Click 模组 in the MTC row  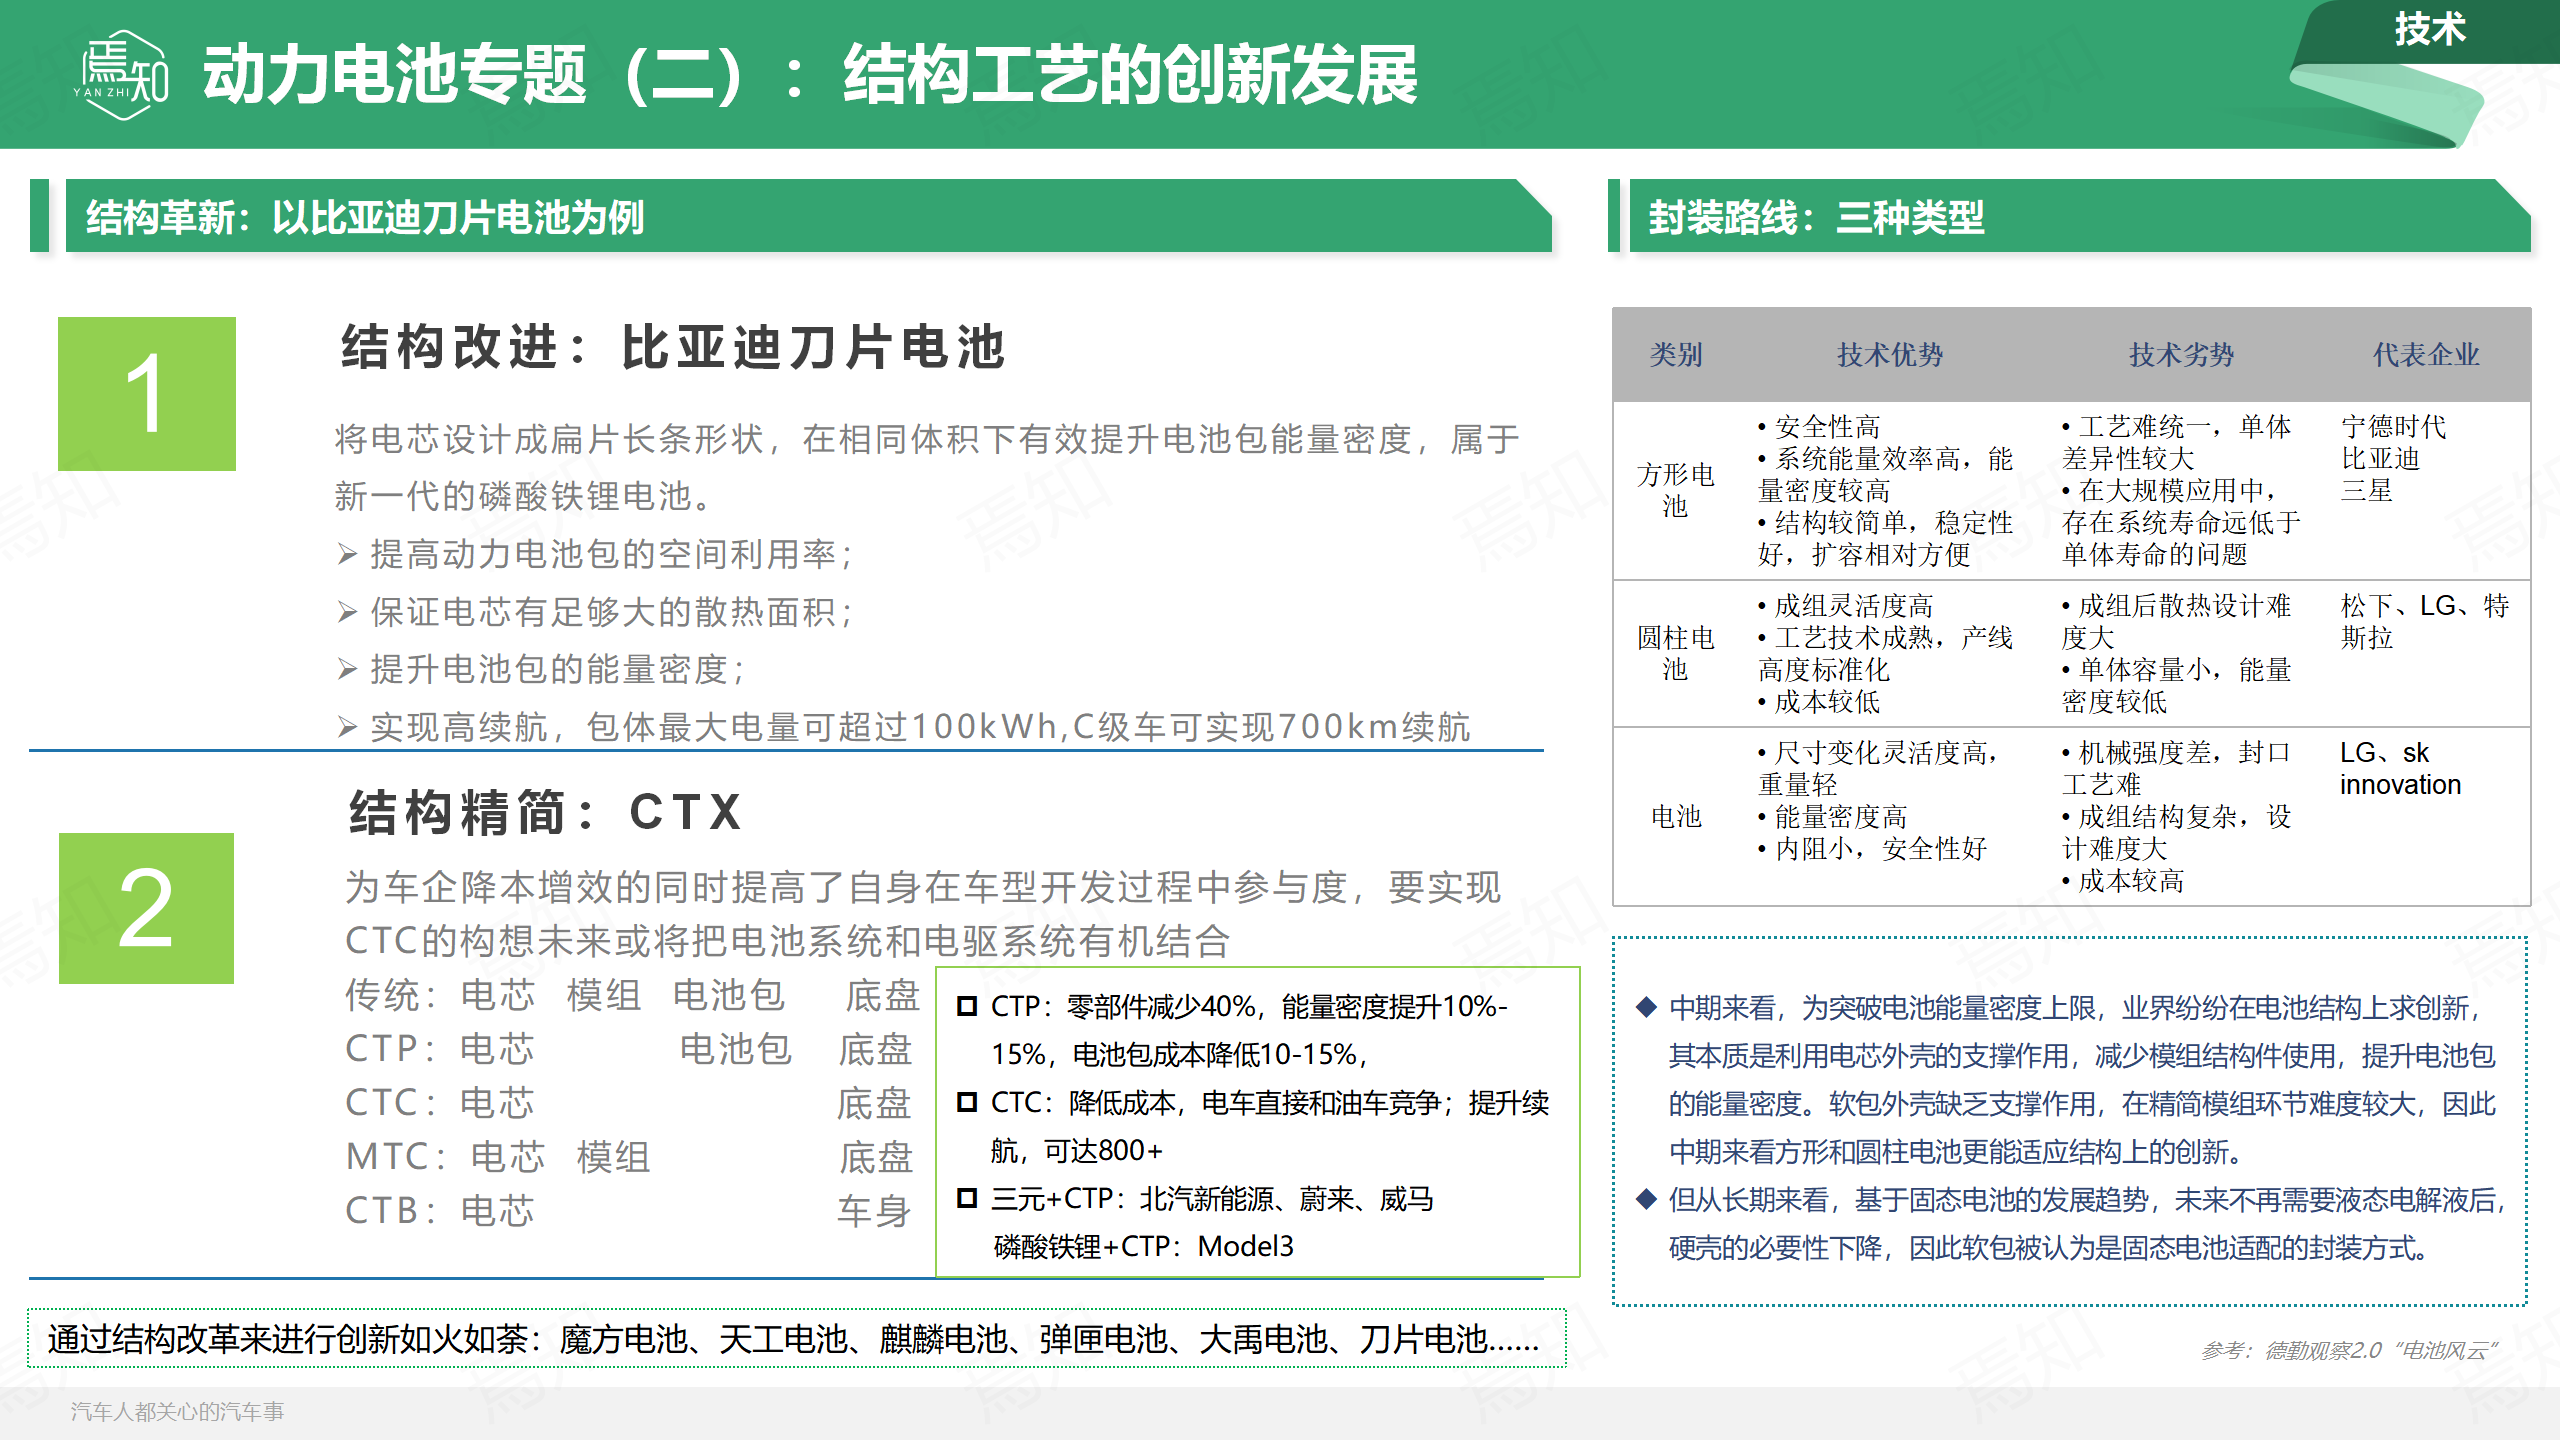click(x=613, y=1157)
